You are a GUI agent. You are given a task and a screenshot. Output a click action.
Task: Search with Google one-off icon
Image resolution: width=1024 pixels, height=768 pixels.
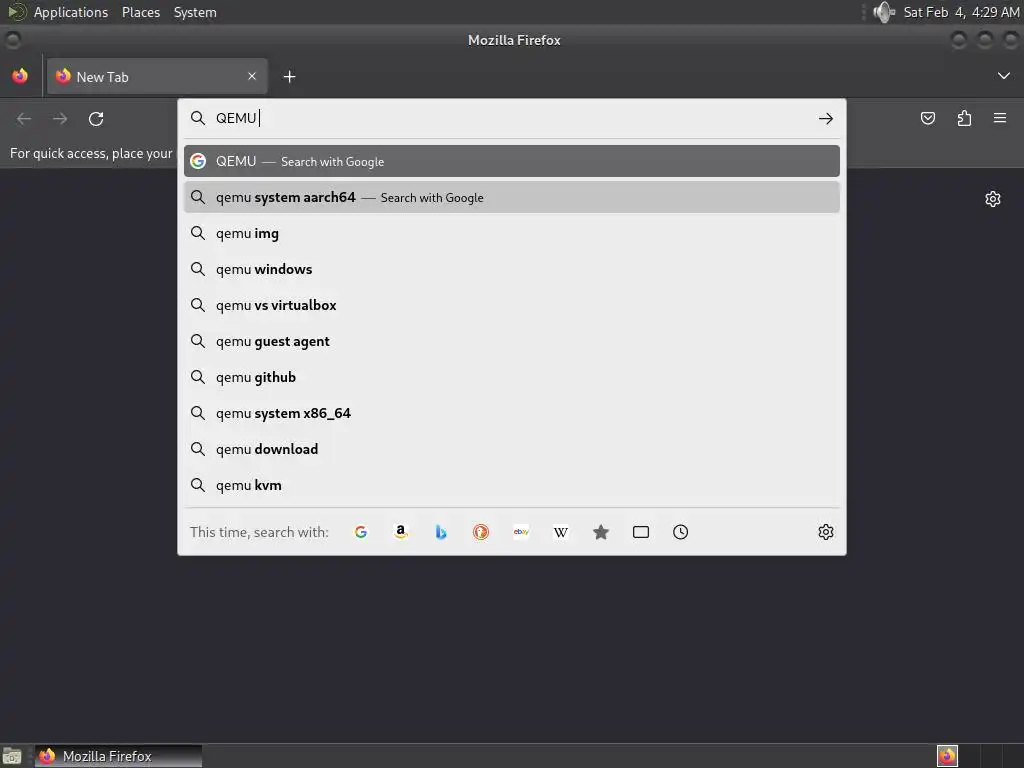(360, 532)
